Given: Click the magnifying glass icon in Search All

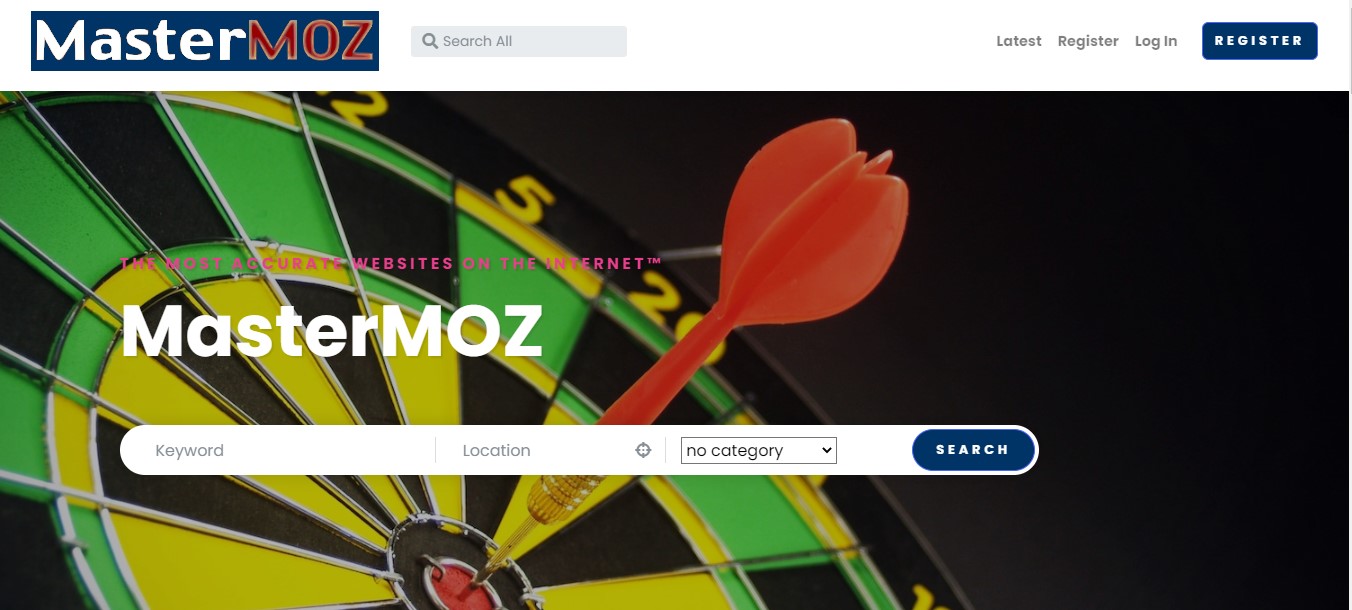Looking at the screenshot, I should pyautogui.click(x=430, y=41).
